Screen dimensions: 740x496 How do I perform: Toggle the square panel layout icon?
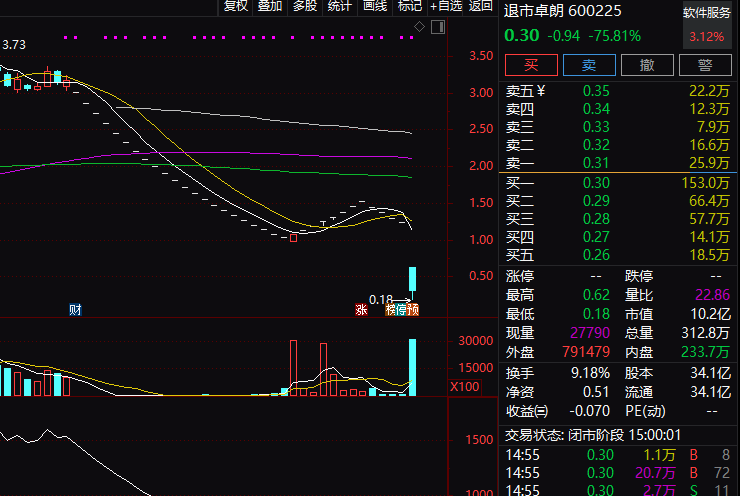(x=437, y=26)
